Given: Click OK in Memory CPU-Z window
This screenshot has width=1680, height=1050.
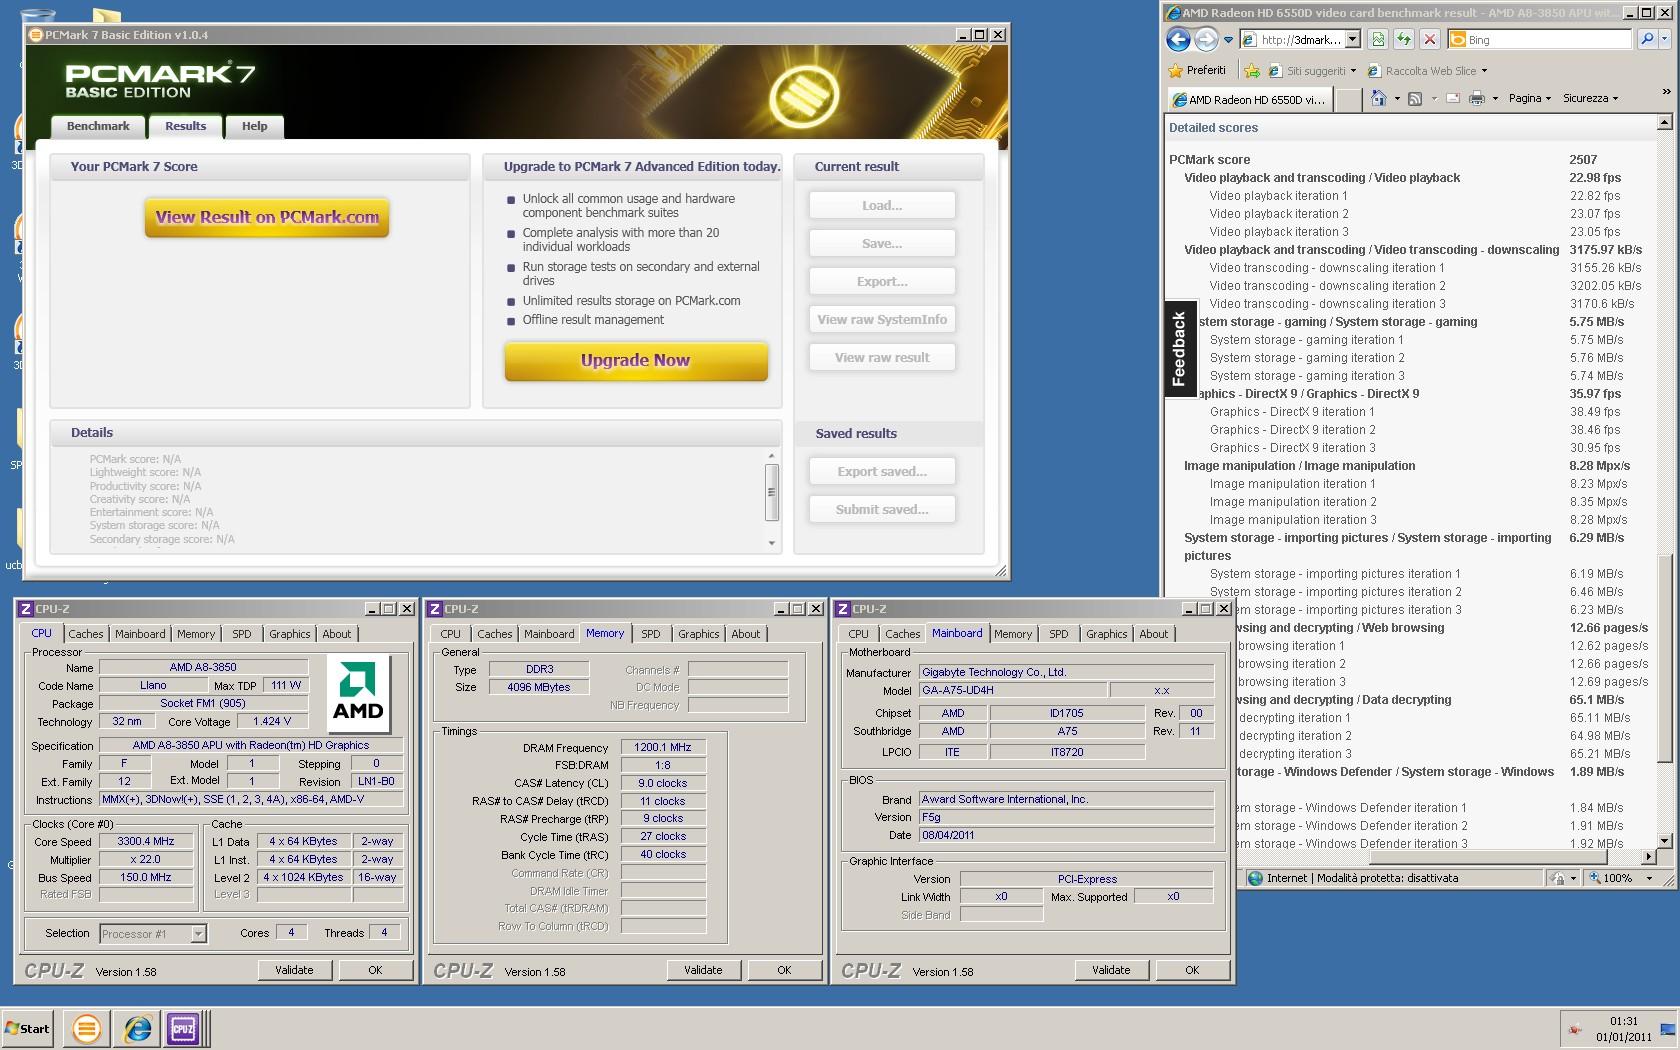Looking at the screenshot, I should (784, 970).
